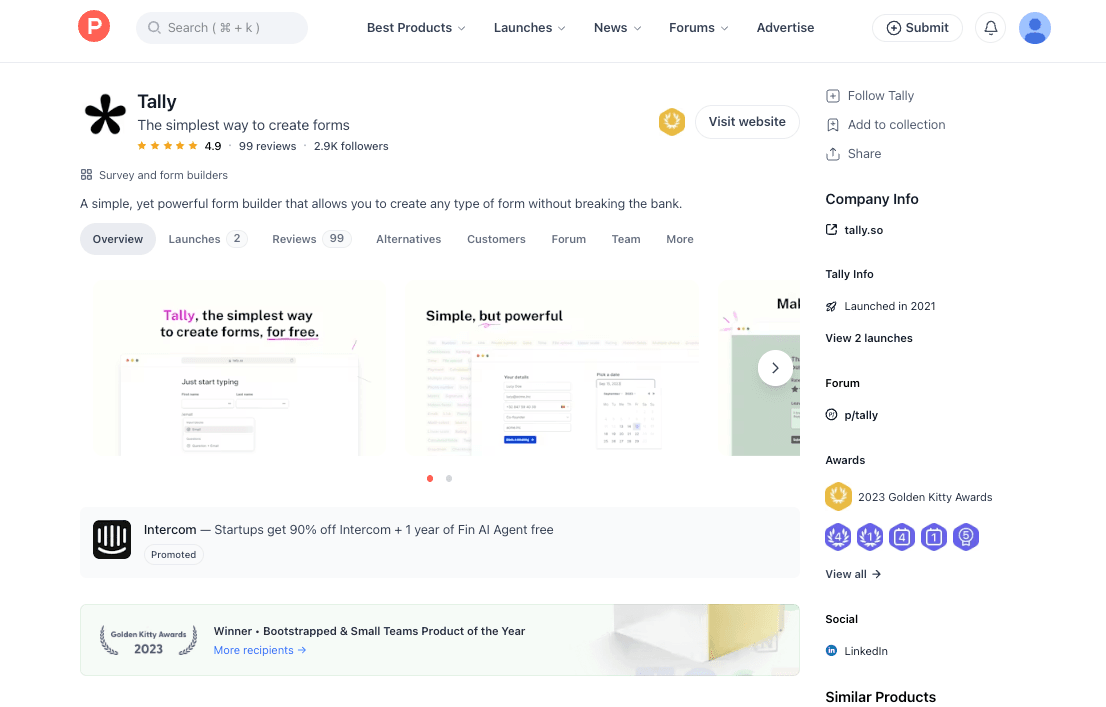Image resolution: width=1106 pixels, height=707 pixels.
Task: Open the Forum tab
Action: click(x=569, y=239)
